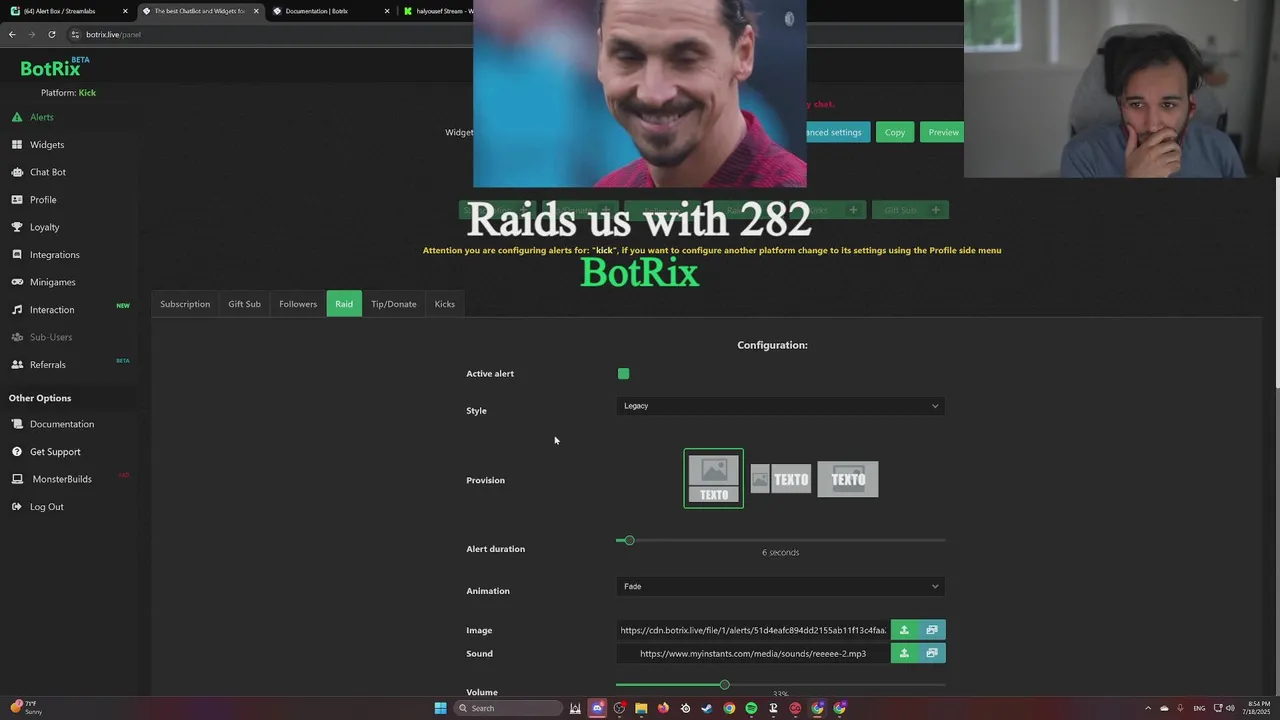Select text-over-image provision layout
Screen dimensions: 1280x720
coord(848,479)
